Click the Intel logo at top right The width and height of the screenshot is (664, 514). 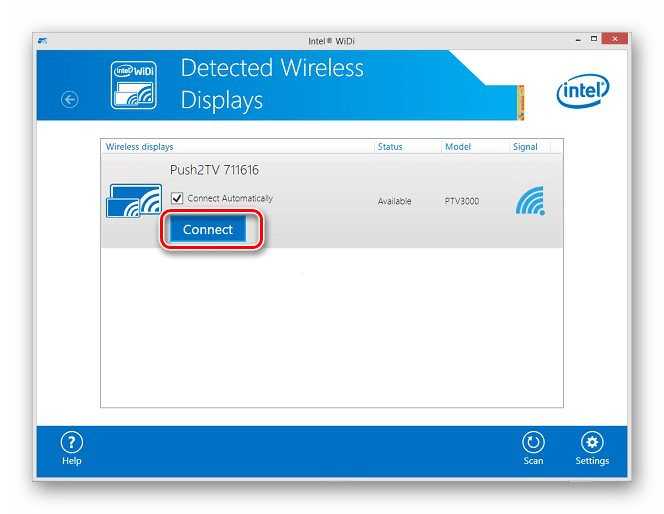583,91
